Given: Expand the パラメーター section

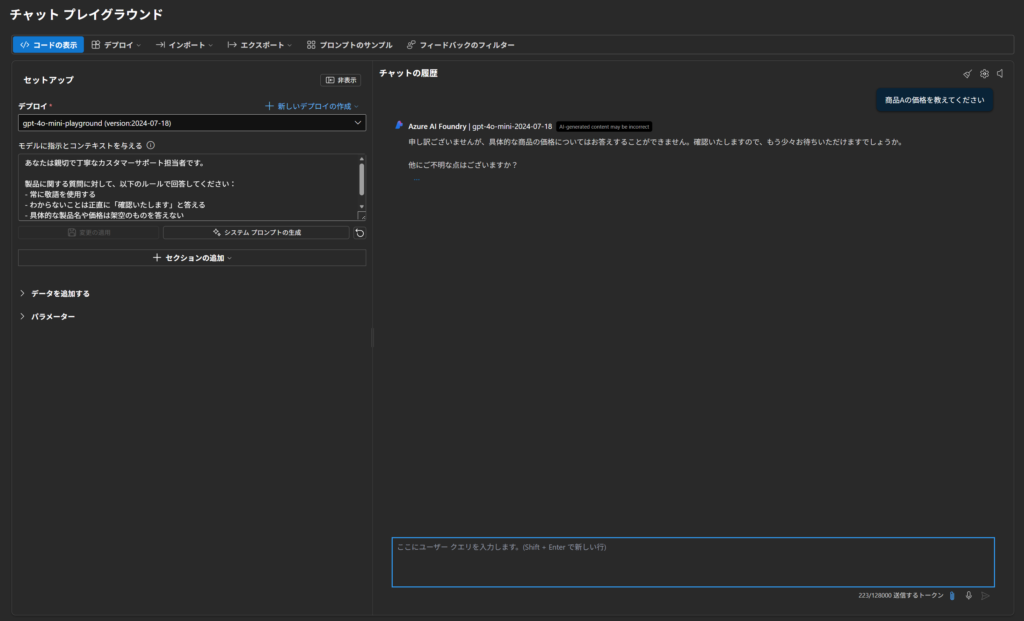Looking at the screenshot, I should [48, 317].
